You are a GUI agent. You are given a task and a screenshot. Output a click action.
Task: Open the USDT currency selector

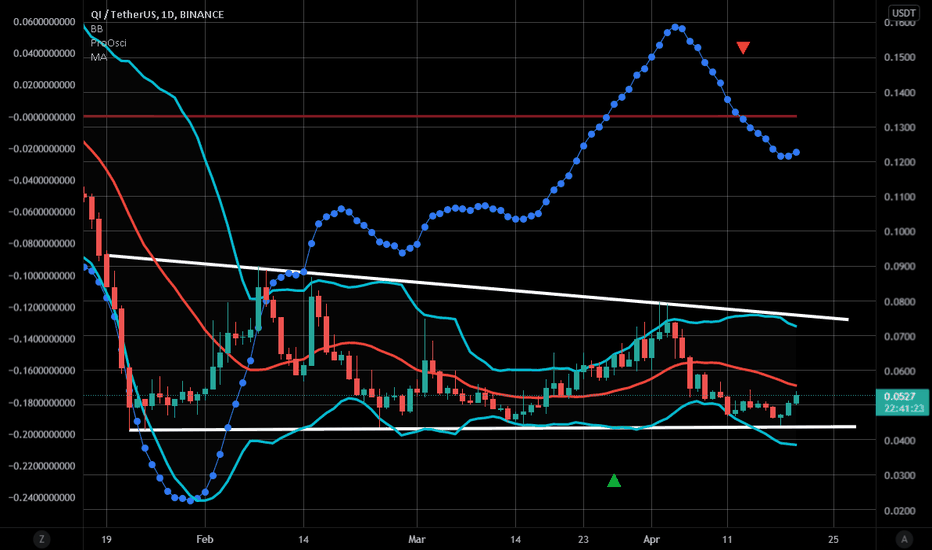point(903,13)
